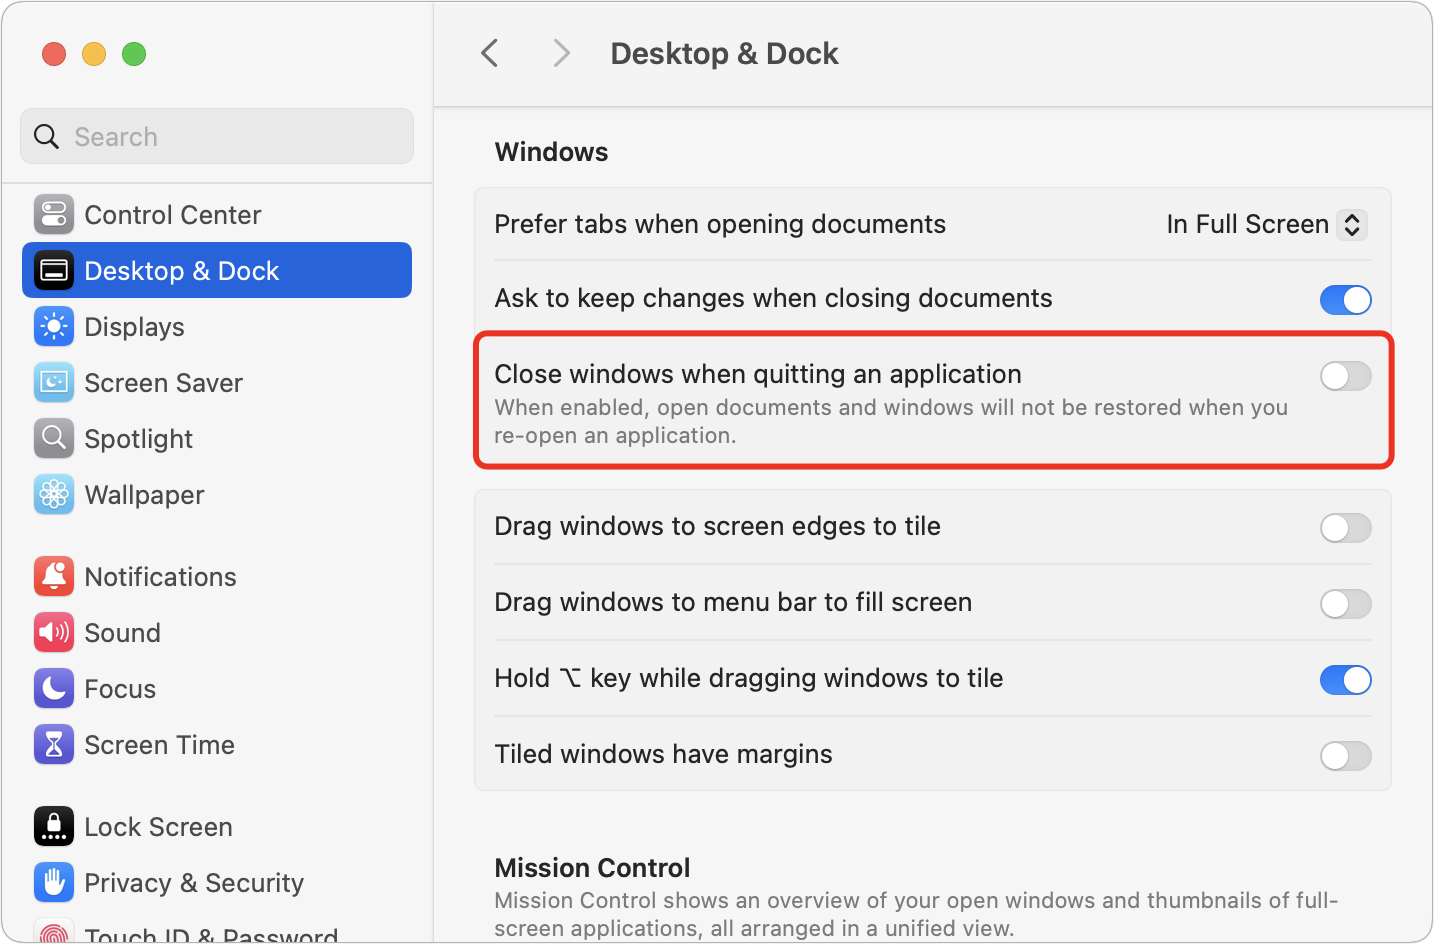Turn on Drag windows to screen edges
Screen dimensions: 1434x944
click(x=1345, y=528)
